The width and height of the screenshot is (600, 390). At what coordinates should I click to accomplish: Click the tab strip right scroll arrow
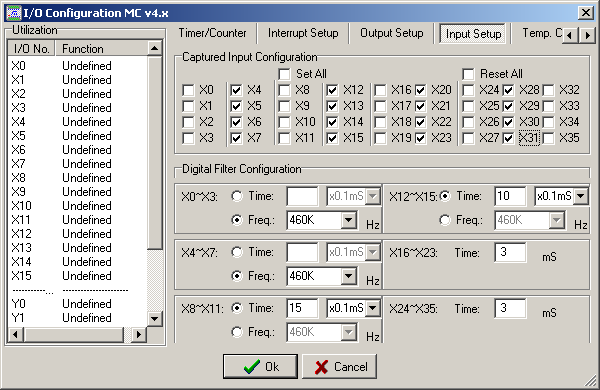(x=587, y=36)
